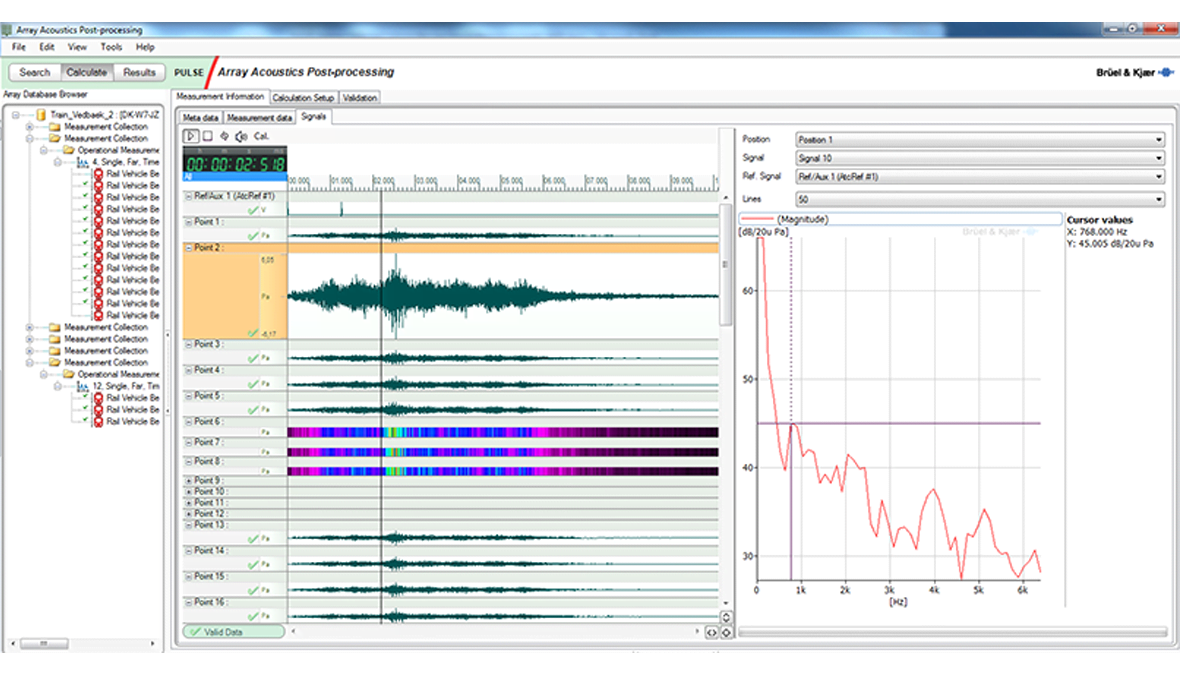This screenshot has height=674, width=1180.
Task: Click the stop playback square icon
Action: (207, 136)
